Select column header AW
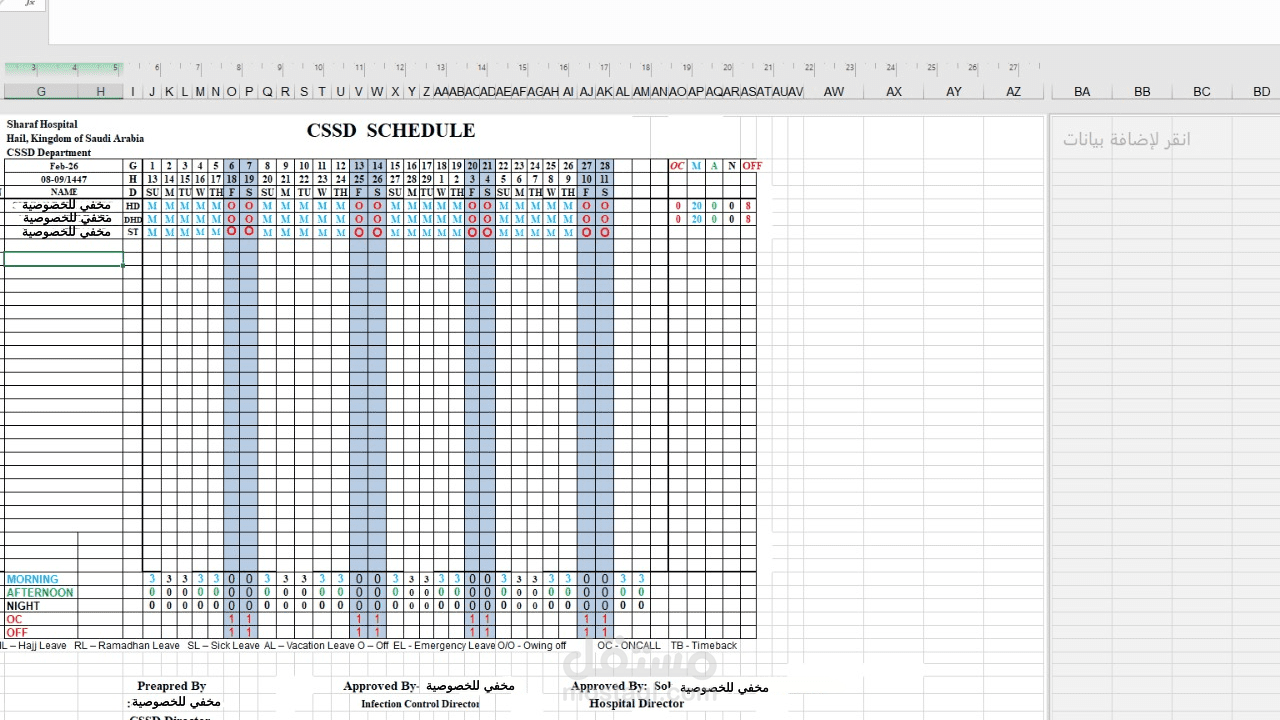The image size is (1280, 720). [x=833, y=91]
